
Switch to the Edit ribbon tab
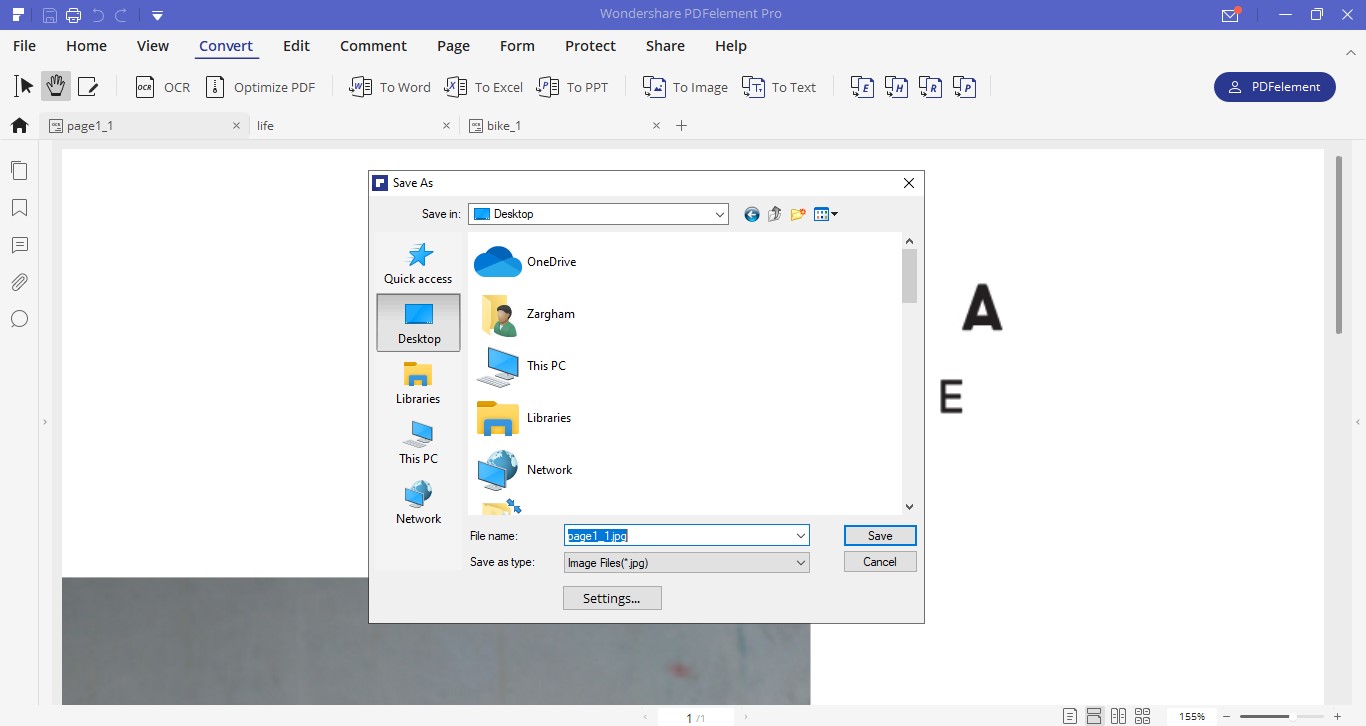(x=296, y=46)
